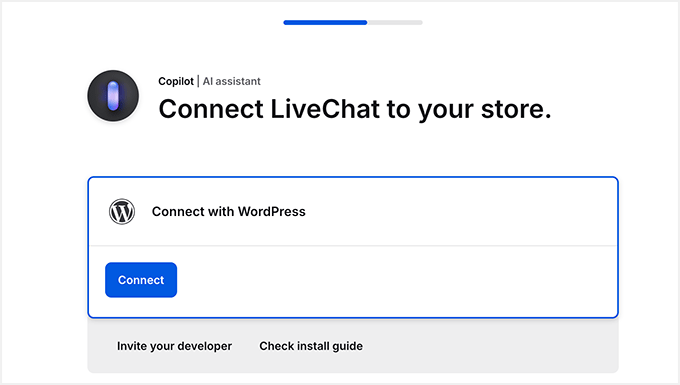This screenshot has height=385, width=680.
Task: Click the filled blue progress step
Action: 325,23
